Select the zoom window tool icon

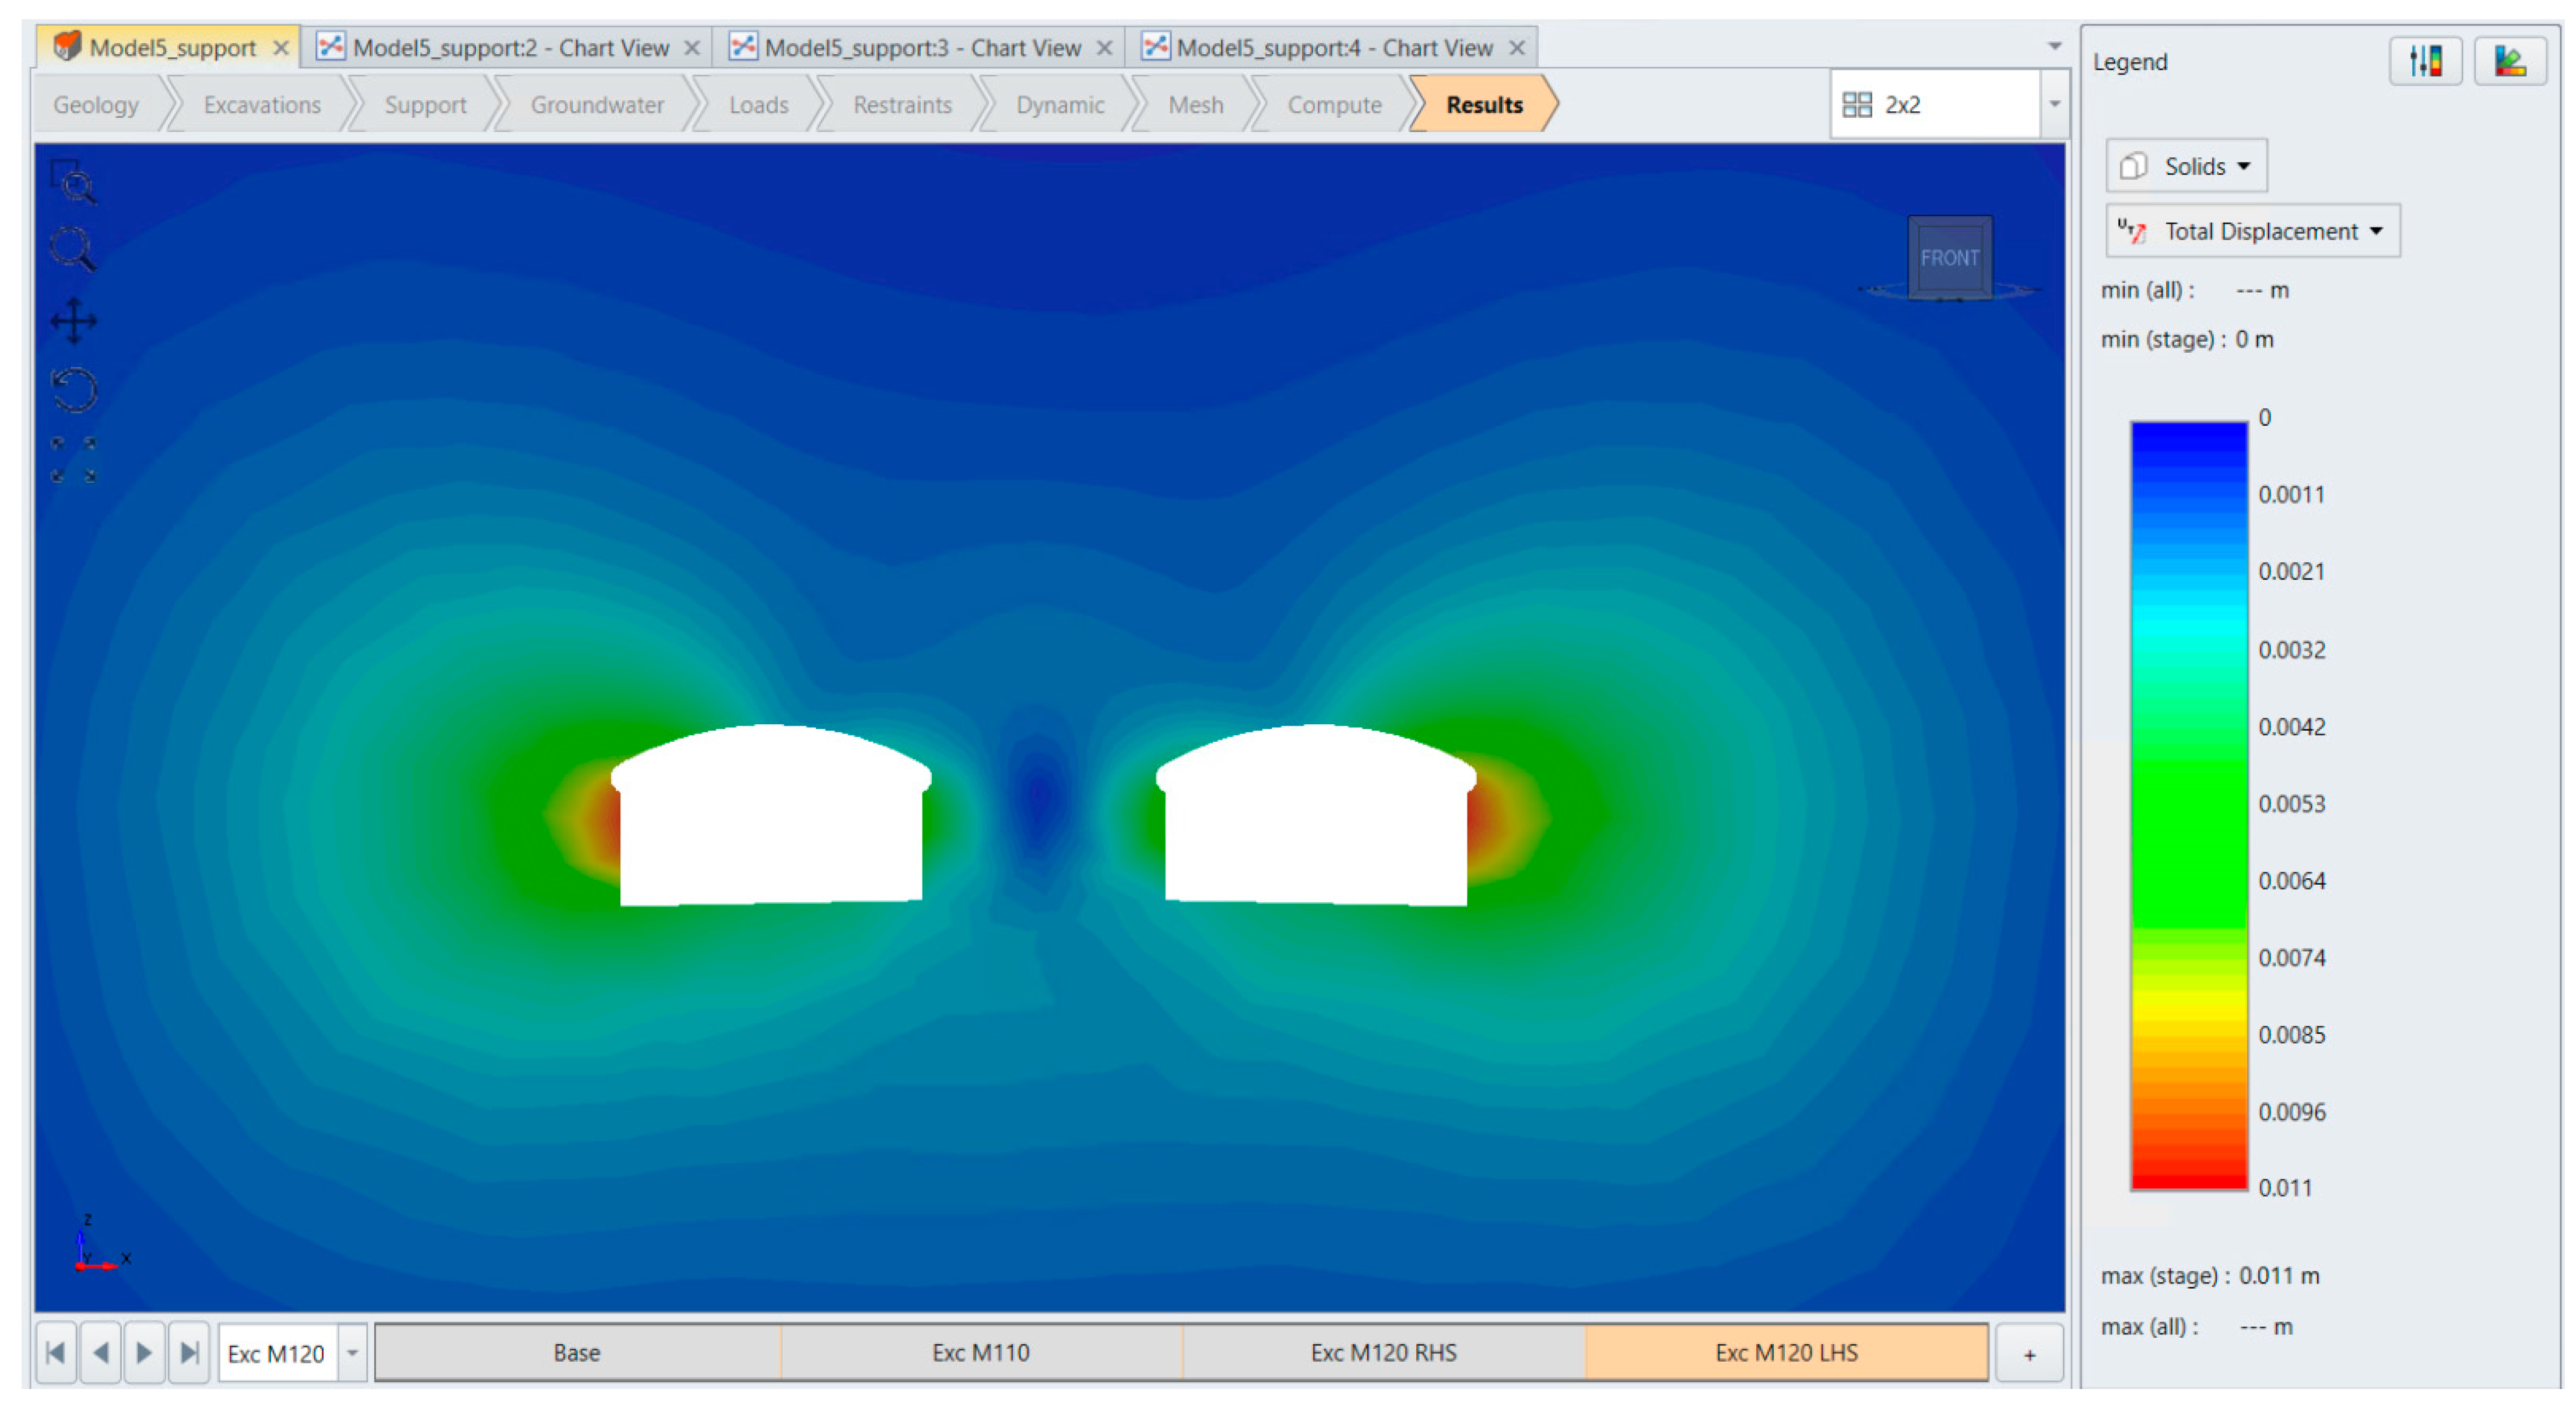(73, 182)
